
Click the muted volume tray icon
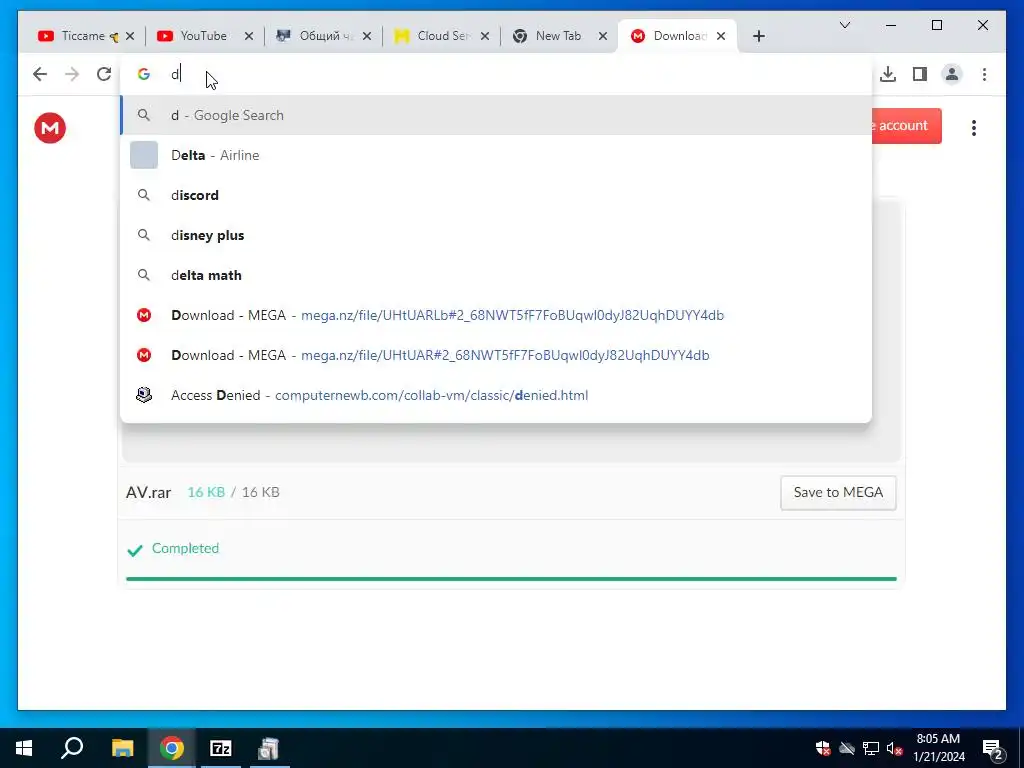pos(894,748)
